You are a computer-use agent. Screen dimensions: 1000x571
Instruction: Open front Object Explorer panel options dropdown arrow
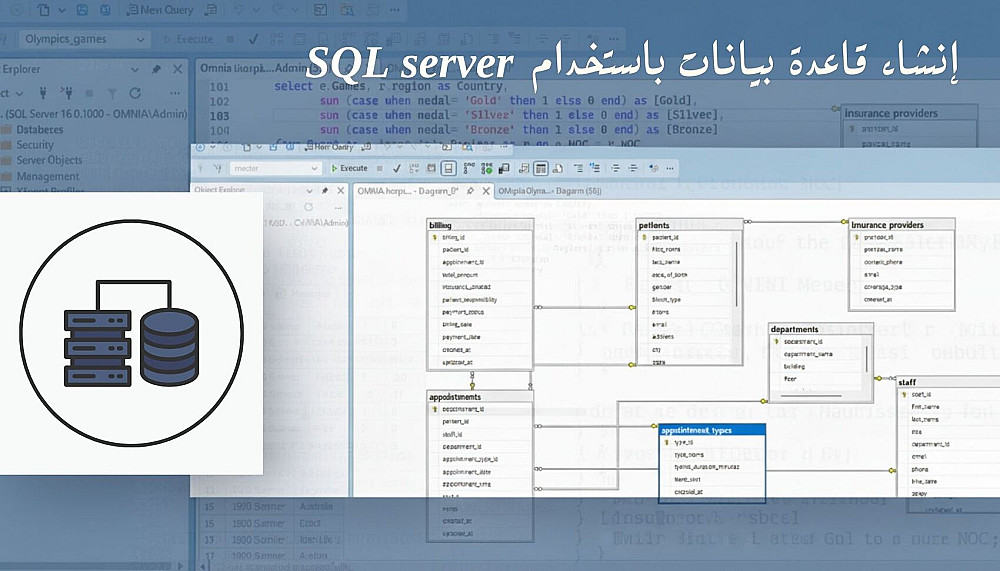click(x=310, y=191)
